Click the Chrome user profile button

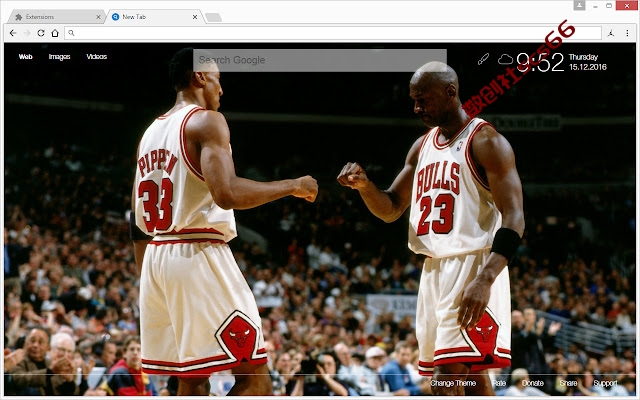tap(579, 5)
